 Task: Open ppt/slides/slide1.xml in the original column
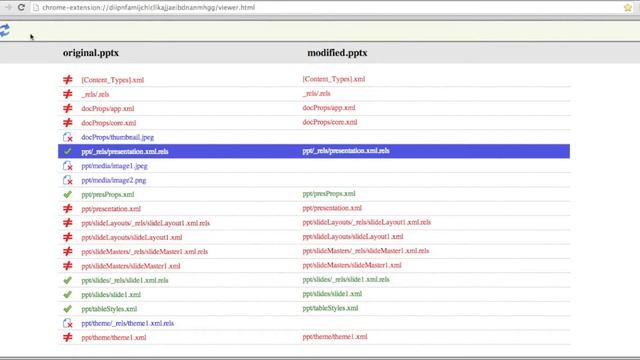(x=111, y=295)
